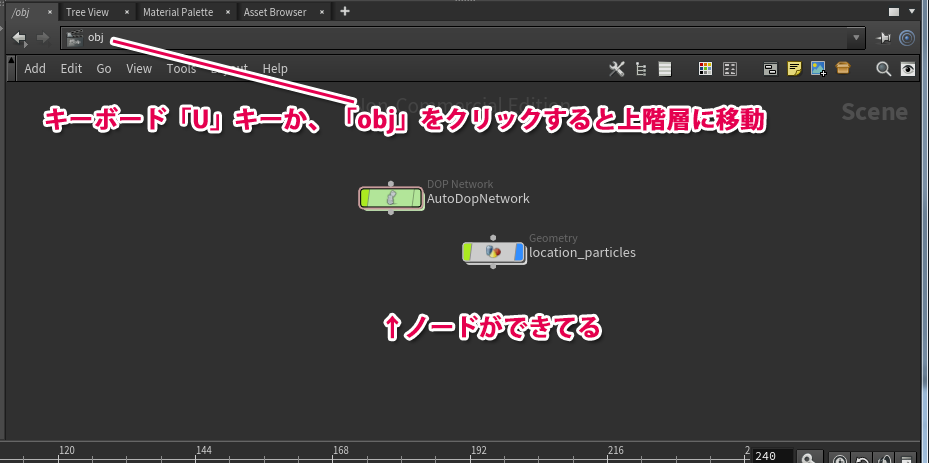Jump to frame 144 on timeline
This screenshot has height=463, width=929.
click(x=204, y=451)
